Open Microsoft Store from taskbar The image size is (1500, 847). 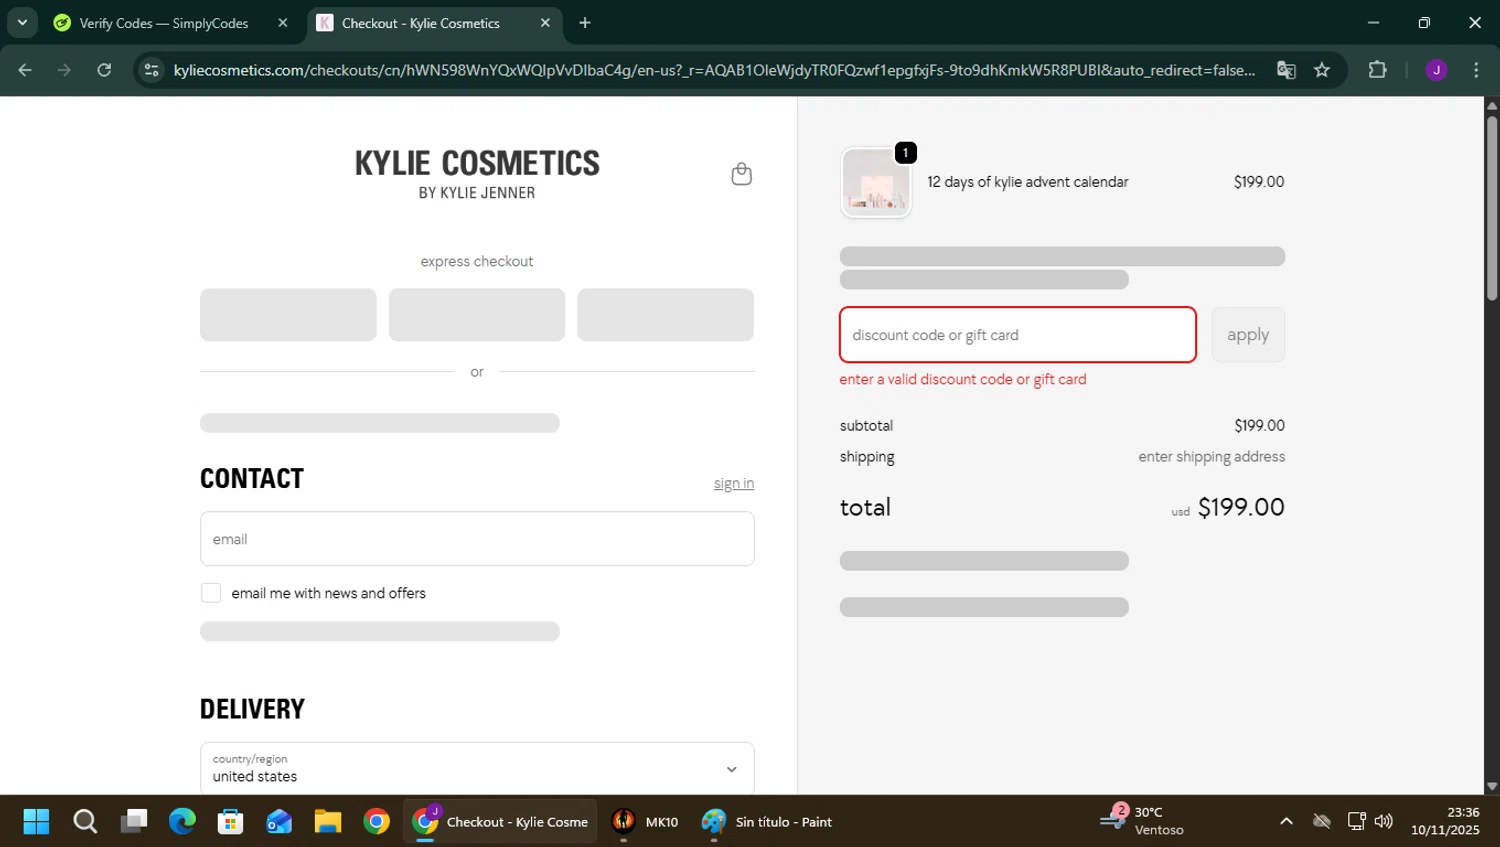231,822
